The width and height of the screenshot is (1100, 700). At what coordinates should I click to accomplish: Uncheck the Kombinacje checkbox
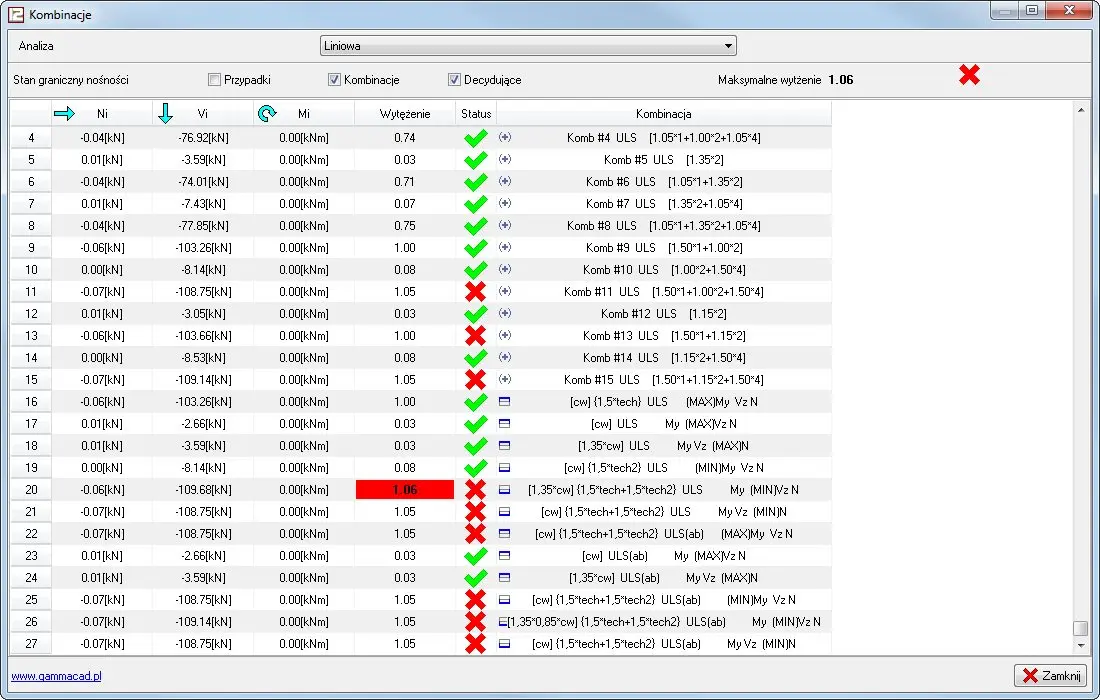point(335,80)
